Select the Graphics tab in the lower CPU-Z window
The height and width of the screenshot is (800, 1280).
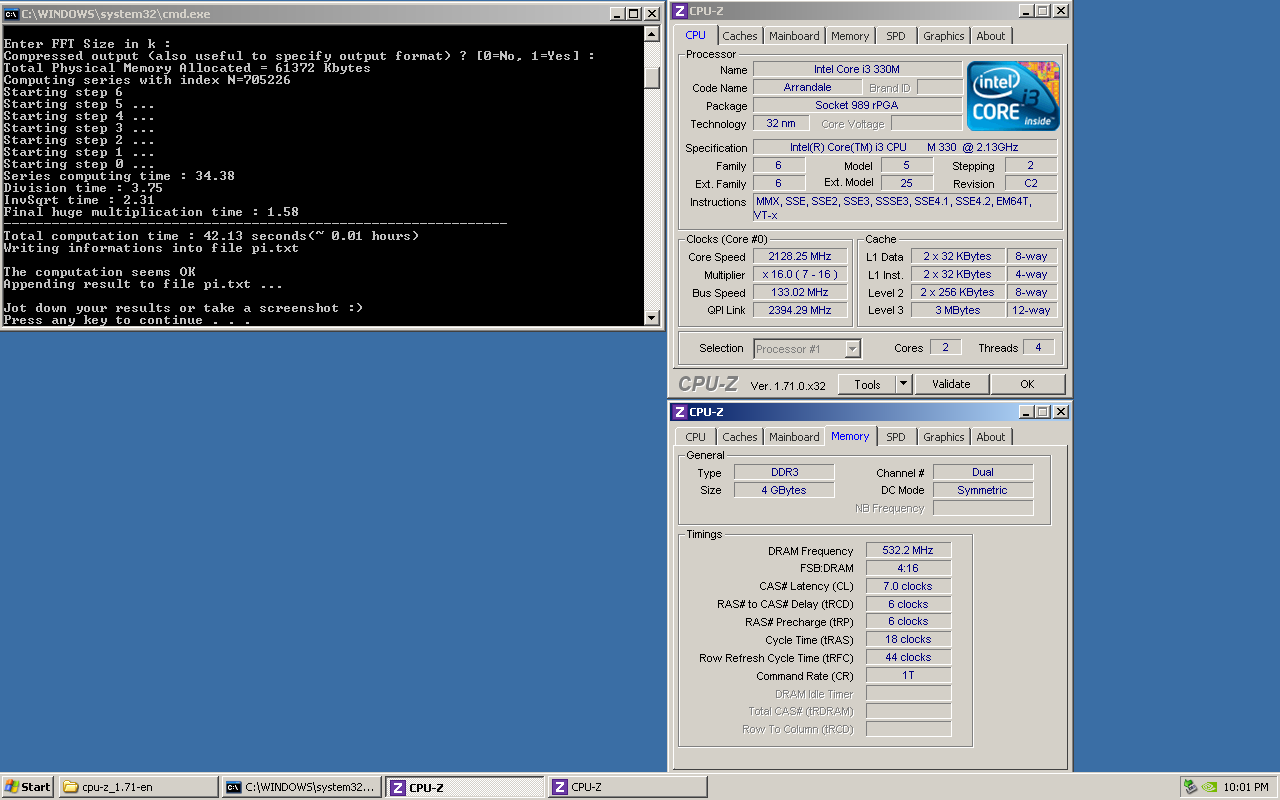tap(944, 437)
